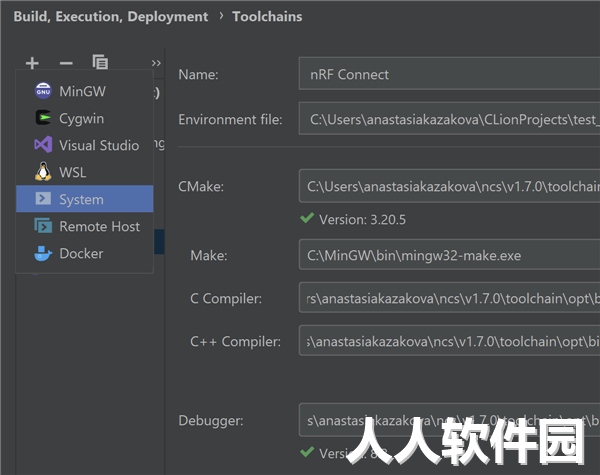
Task: Click the Cygwin terminal icon
Action: (x=43, y=118)
